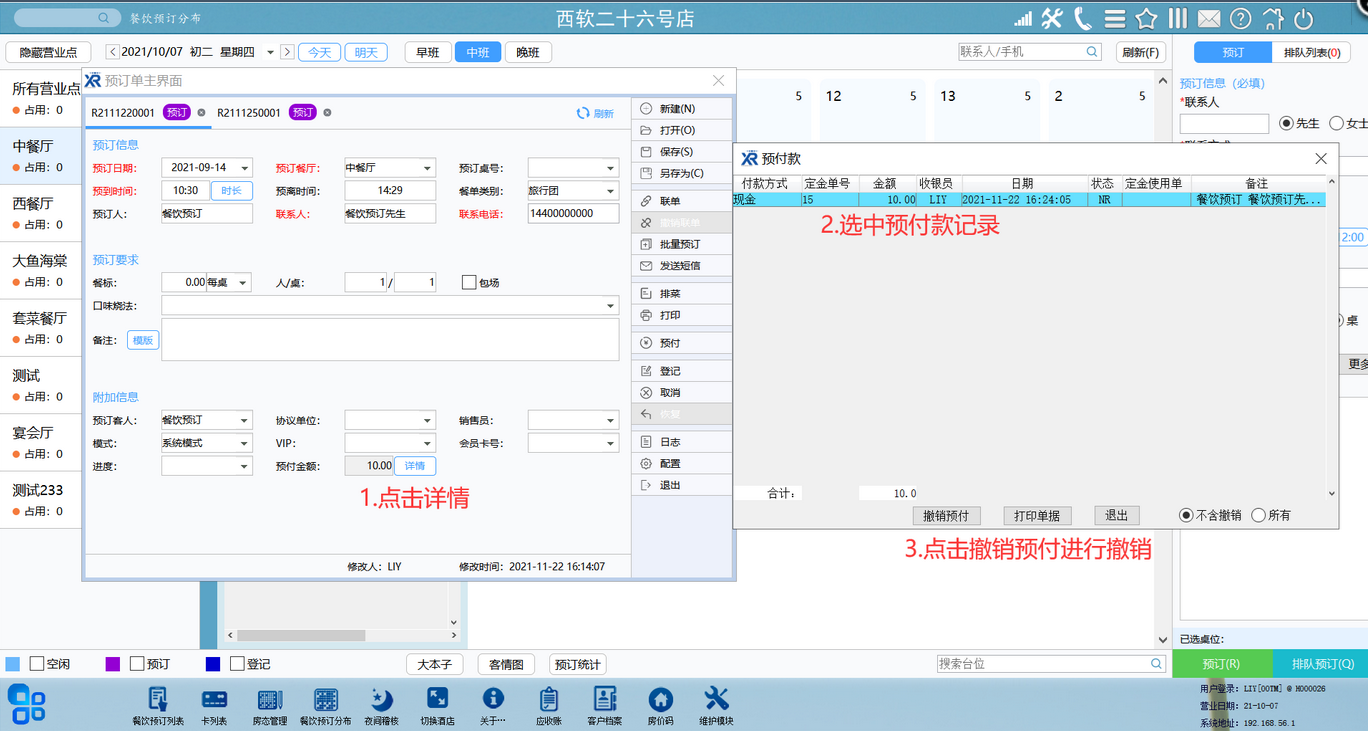Click the 详情 button beside 预付金额

tap(415, 466)
